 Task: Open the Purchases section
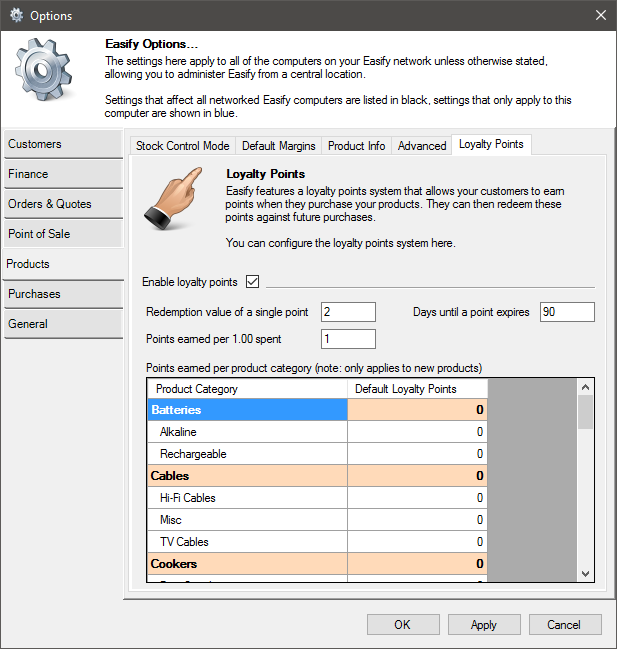click(63, 294)
